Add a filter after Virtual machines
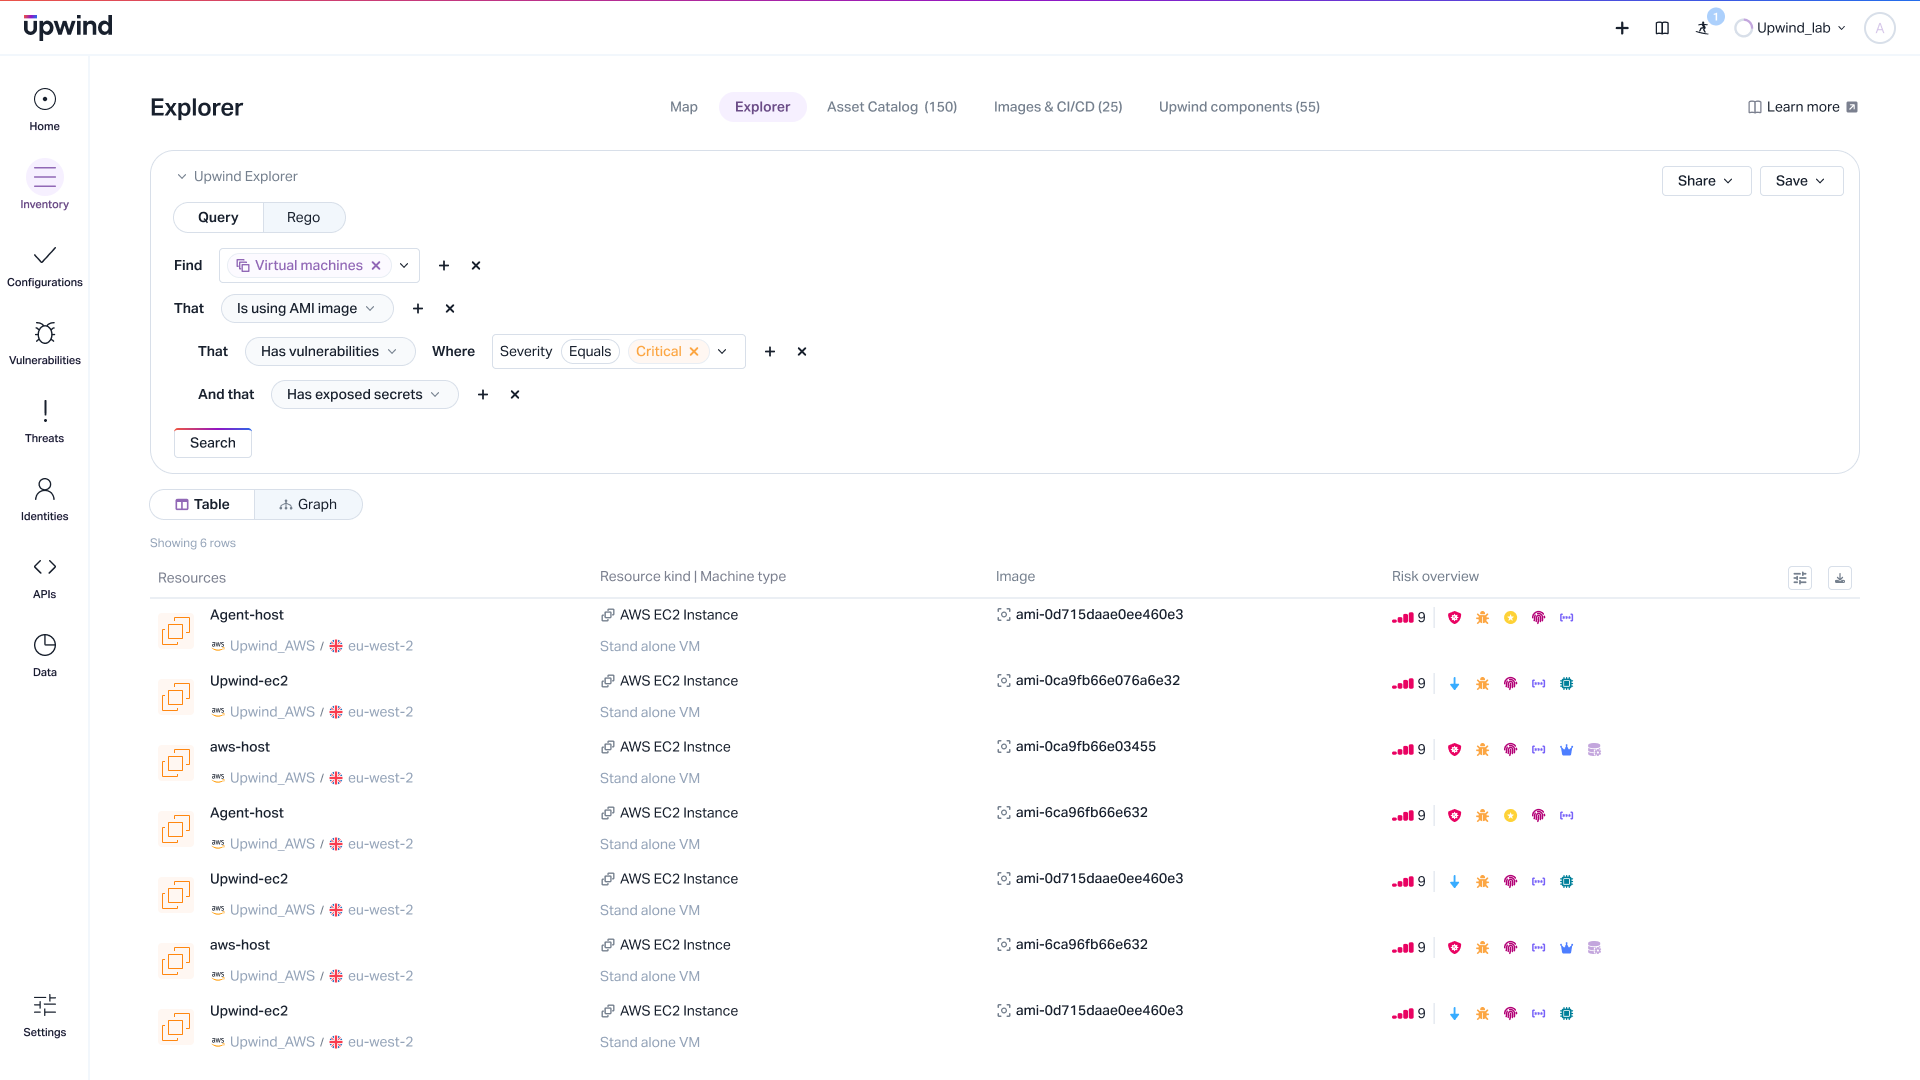 444,266
